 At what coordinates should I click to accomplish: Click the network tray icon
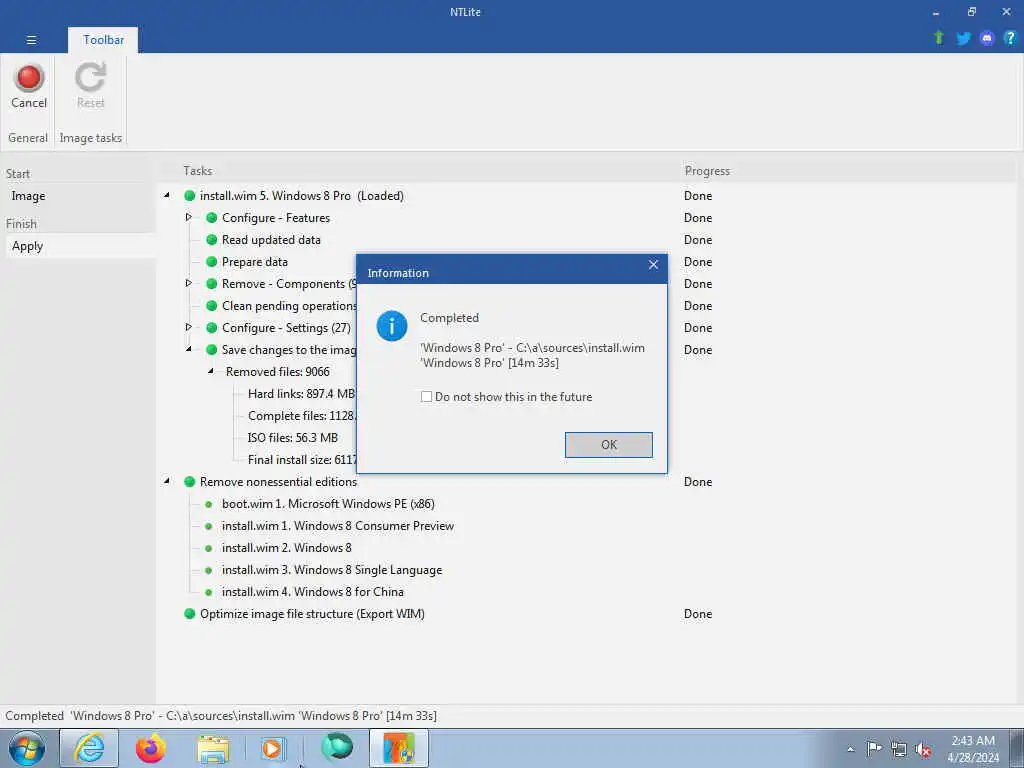[x=899, y=749]
